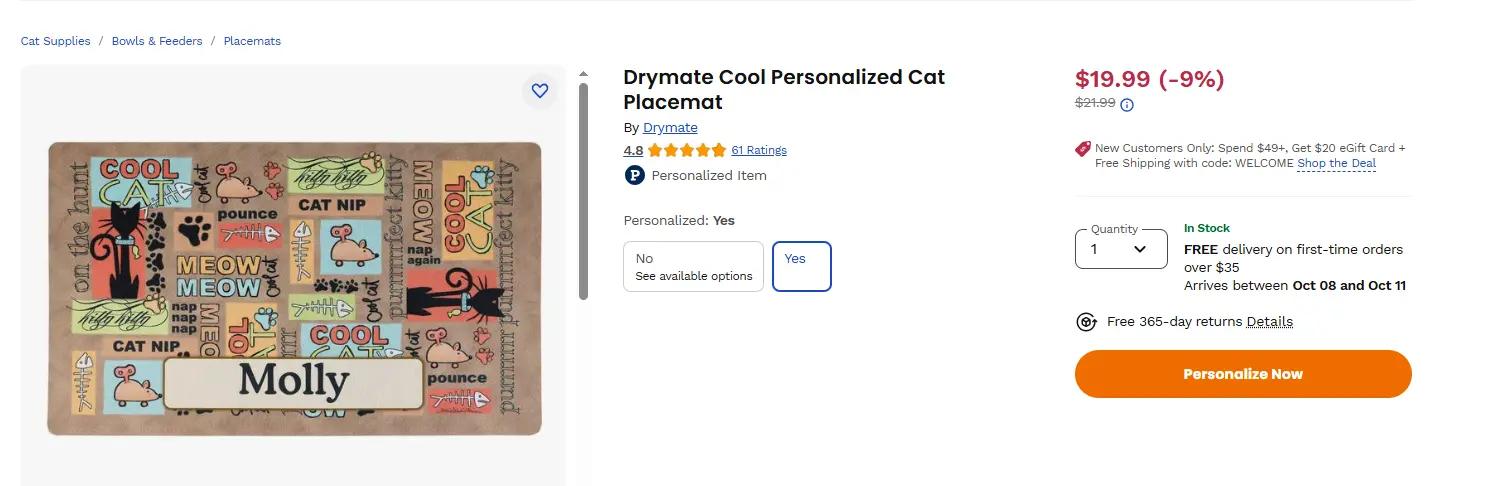Go to Bowls & Feeders breadcrumb
1495x486 pixels.
157,41
